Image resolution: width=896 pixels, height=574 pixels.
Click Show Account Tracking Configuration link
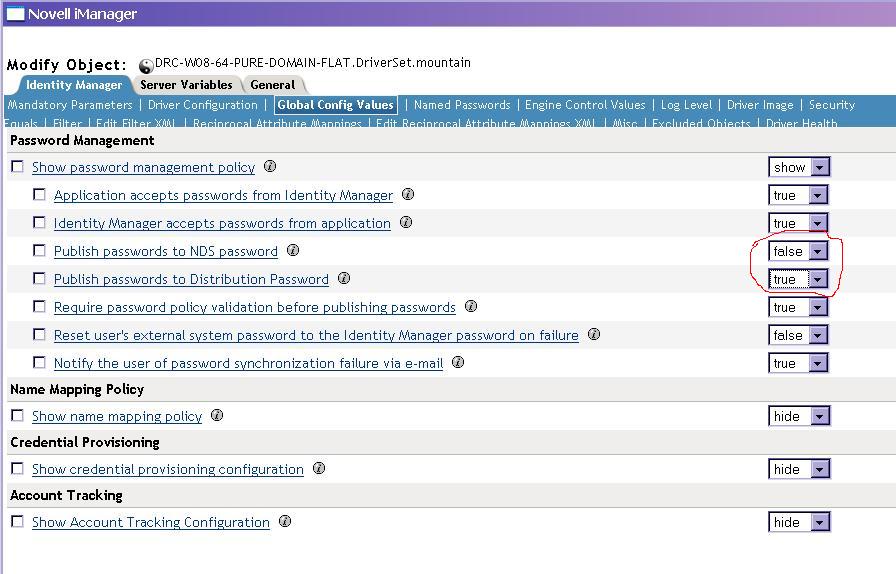151,523
